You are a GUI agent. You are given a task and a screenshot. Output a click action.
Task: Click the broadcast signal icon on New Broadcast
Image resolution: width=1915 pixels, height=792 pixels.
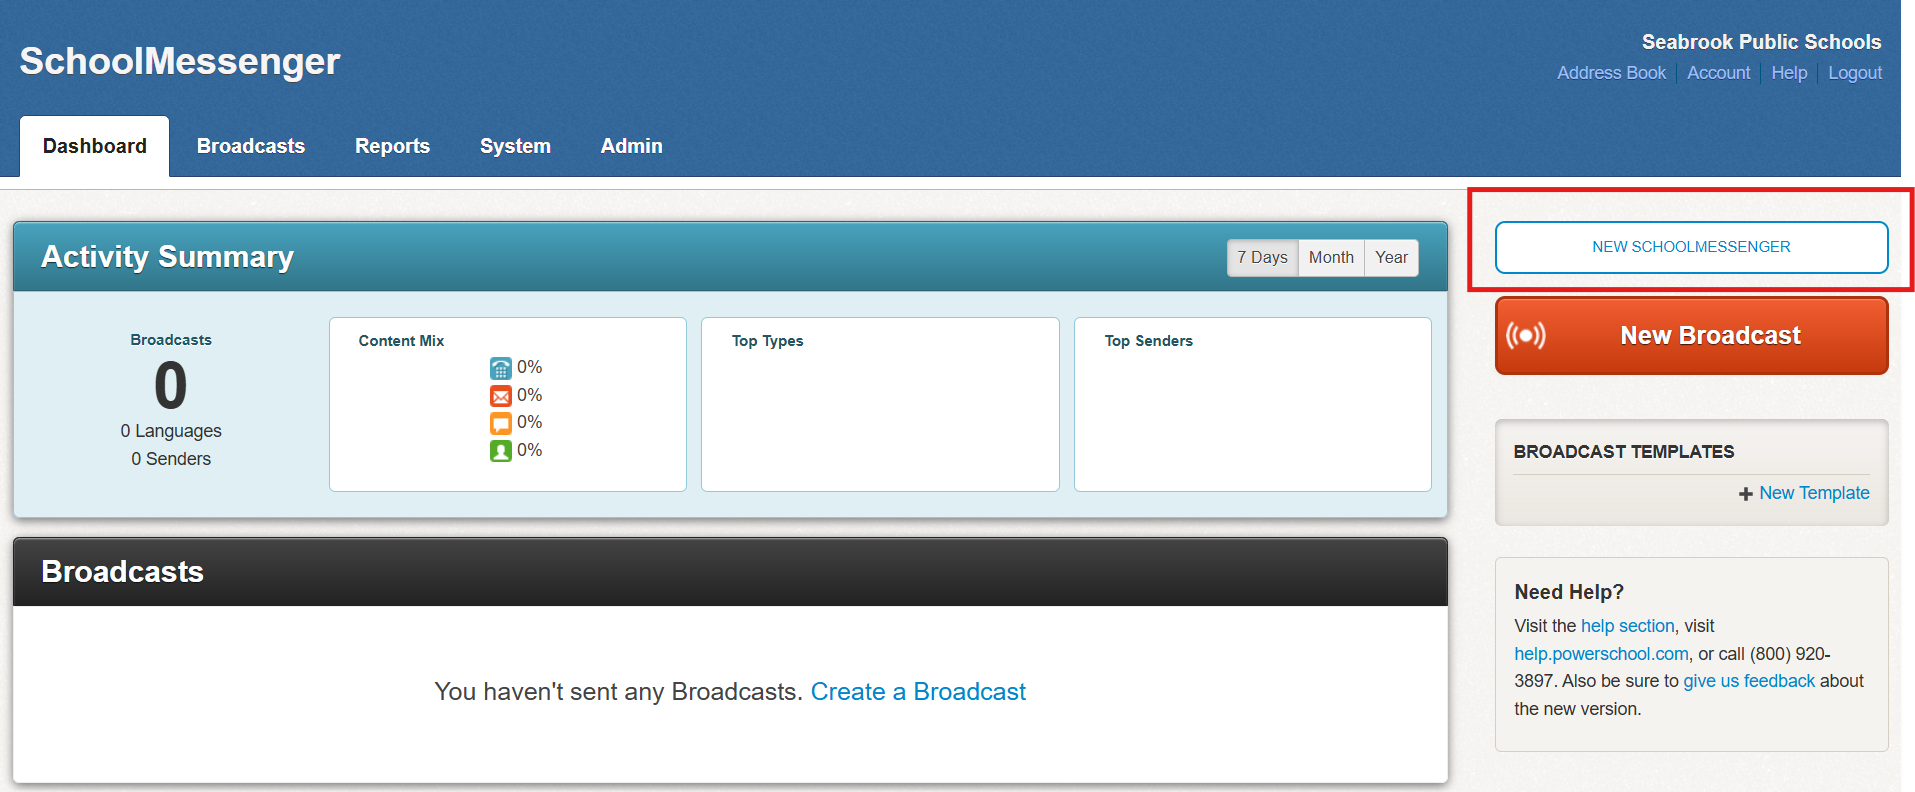click(x=1526, y=335)
